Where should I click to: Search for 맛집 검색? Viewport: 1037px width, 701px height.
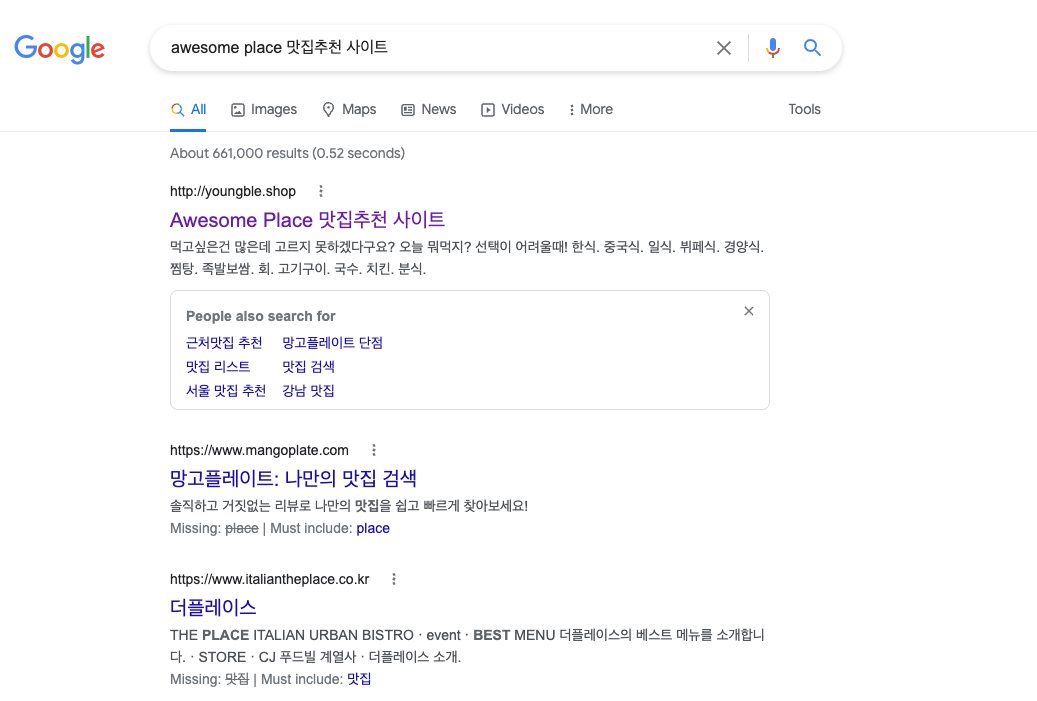click(x=308, y=366)
